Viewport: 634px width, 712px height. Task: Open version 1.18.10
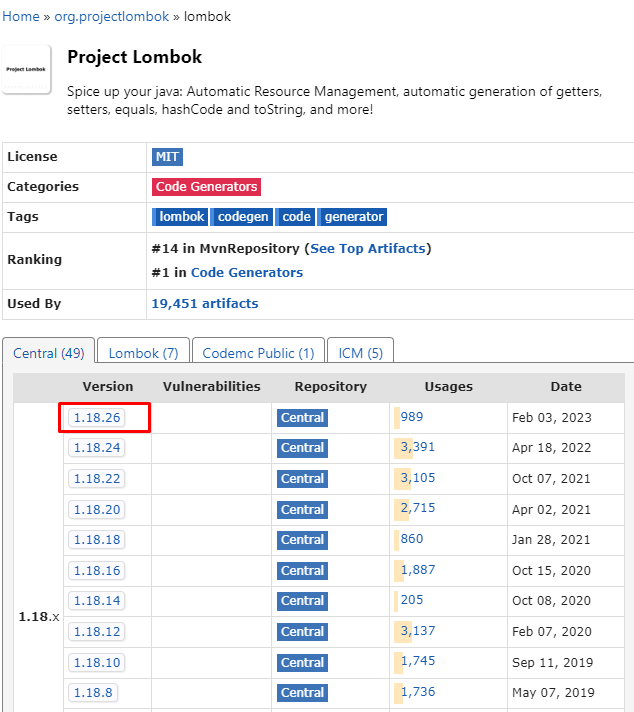point(97,663)
